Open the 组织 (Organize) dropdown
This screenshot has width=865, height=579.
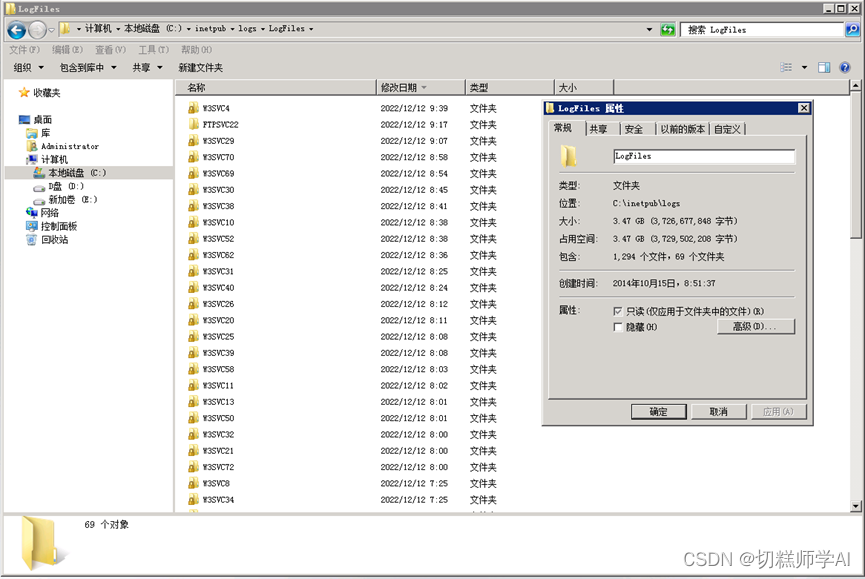pyautogui.click(x=28, y=67)
